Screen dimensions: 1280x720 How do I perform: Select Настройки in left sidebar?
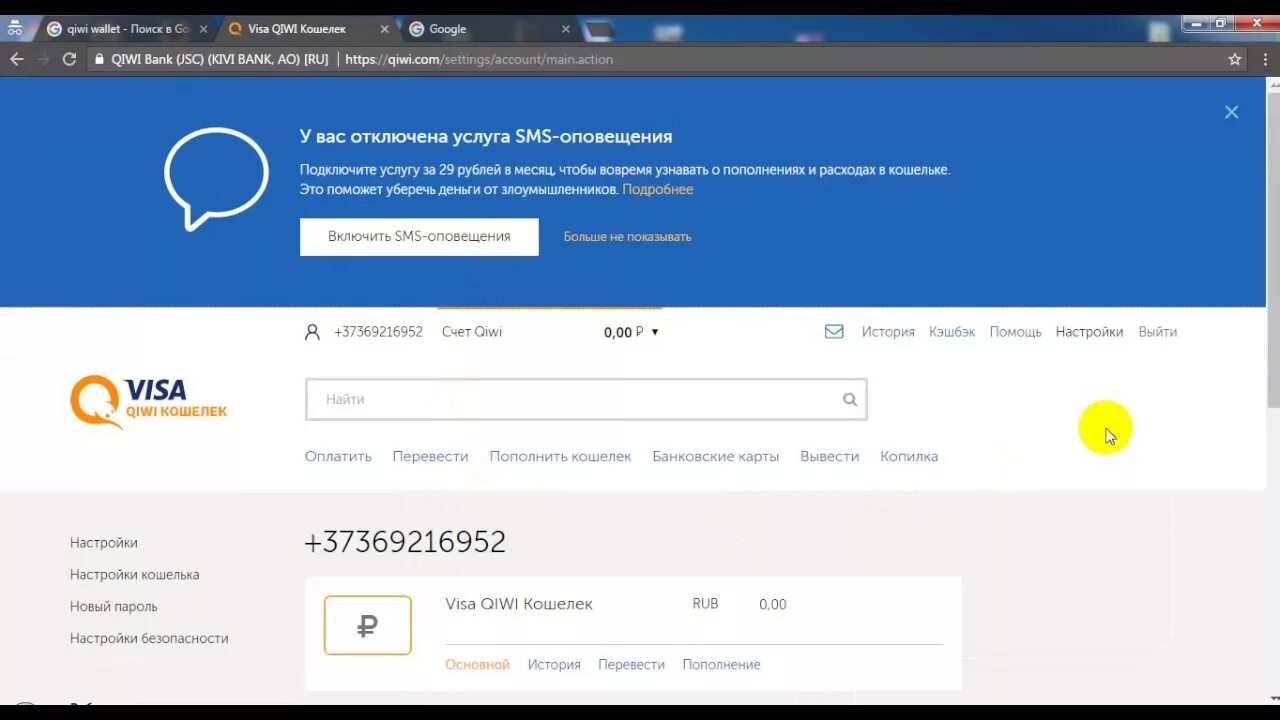tap(104, 543)
